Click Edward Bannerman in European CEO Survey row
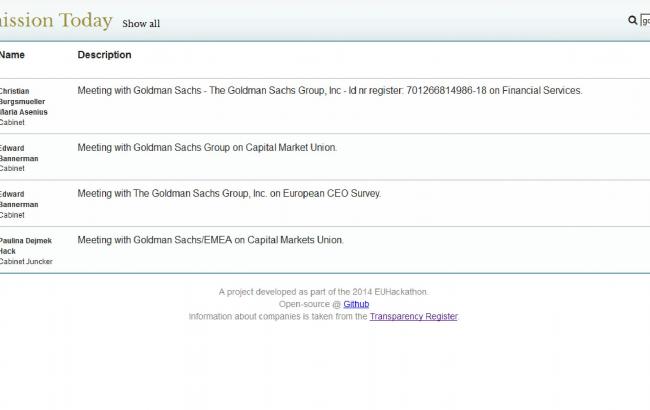Screen dimensions: 650x410 click(x=20, y=199)
